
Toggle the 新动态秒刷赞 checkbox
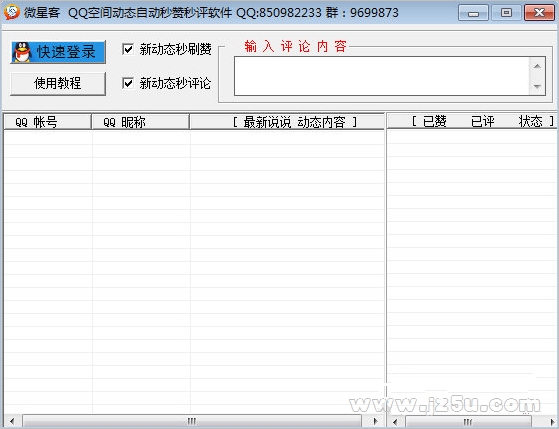click(x=128, y=49)
